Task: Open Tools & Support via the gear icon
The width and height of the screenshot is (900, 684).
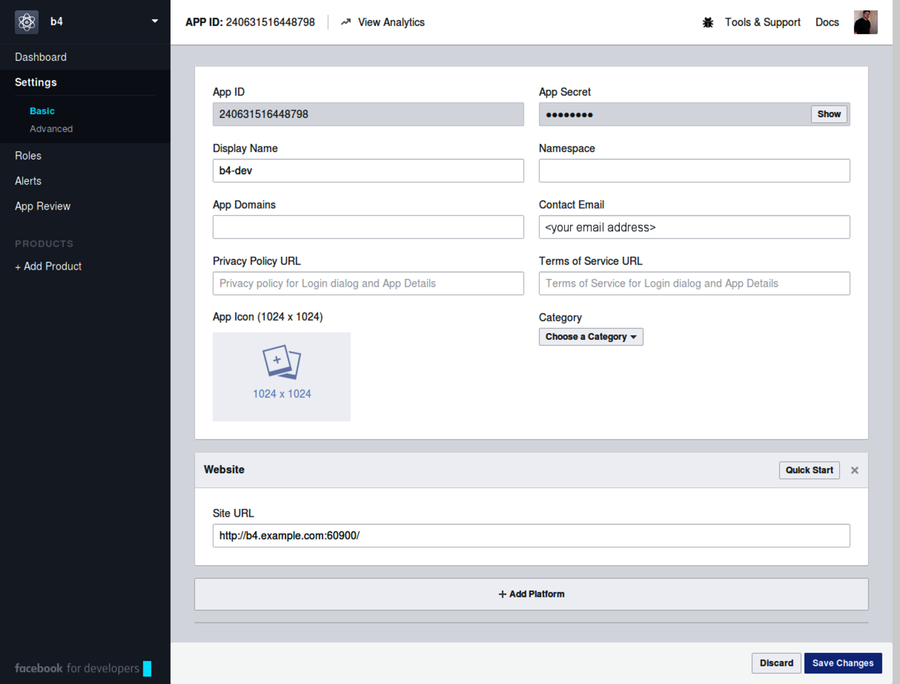Action: click(x=709, y=21)
